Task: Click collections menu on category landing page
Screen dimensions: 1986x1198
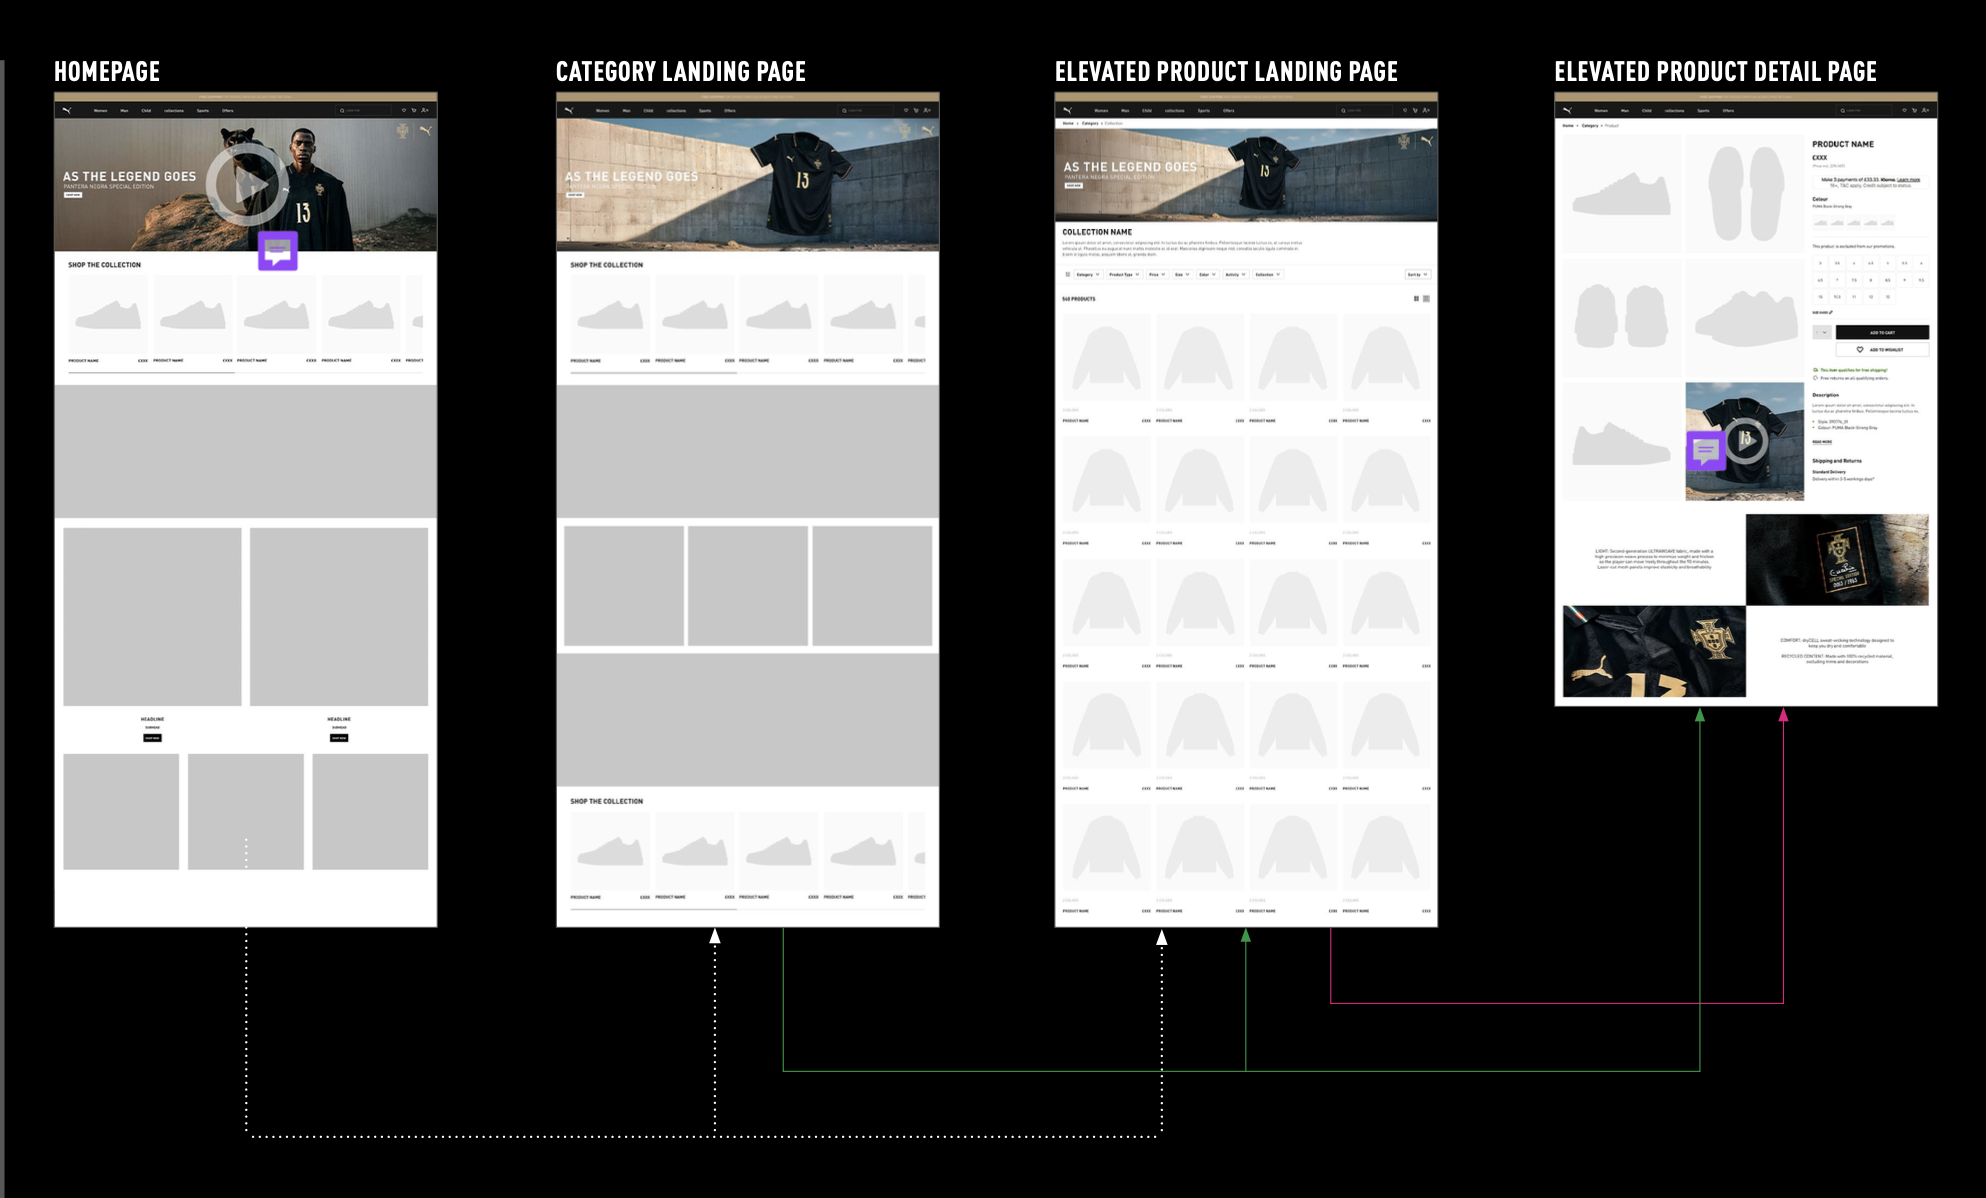Action: tap(676, 110)
